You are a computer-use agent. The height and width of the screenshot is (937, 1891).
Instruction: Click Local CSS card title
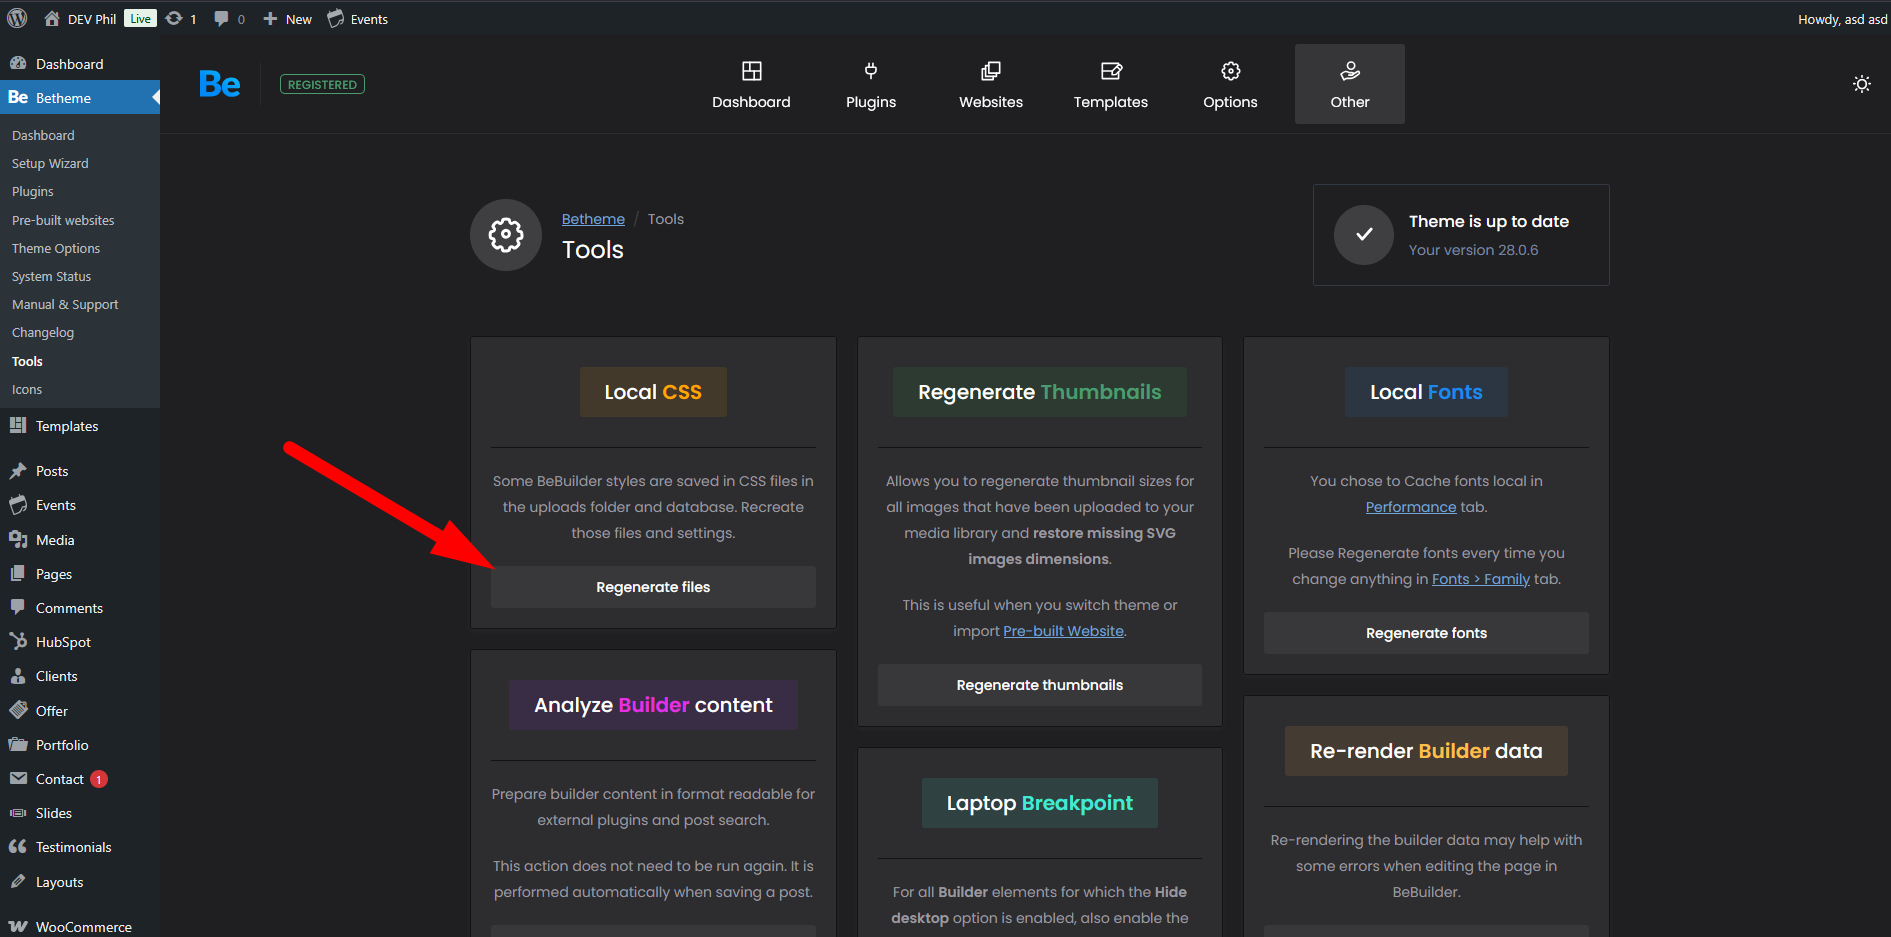click(x=653, y=392)
